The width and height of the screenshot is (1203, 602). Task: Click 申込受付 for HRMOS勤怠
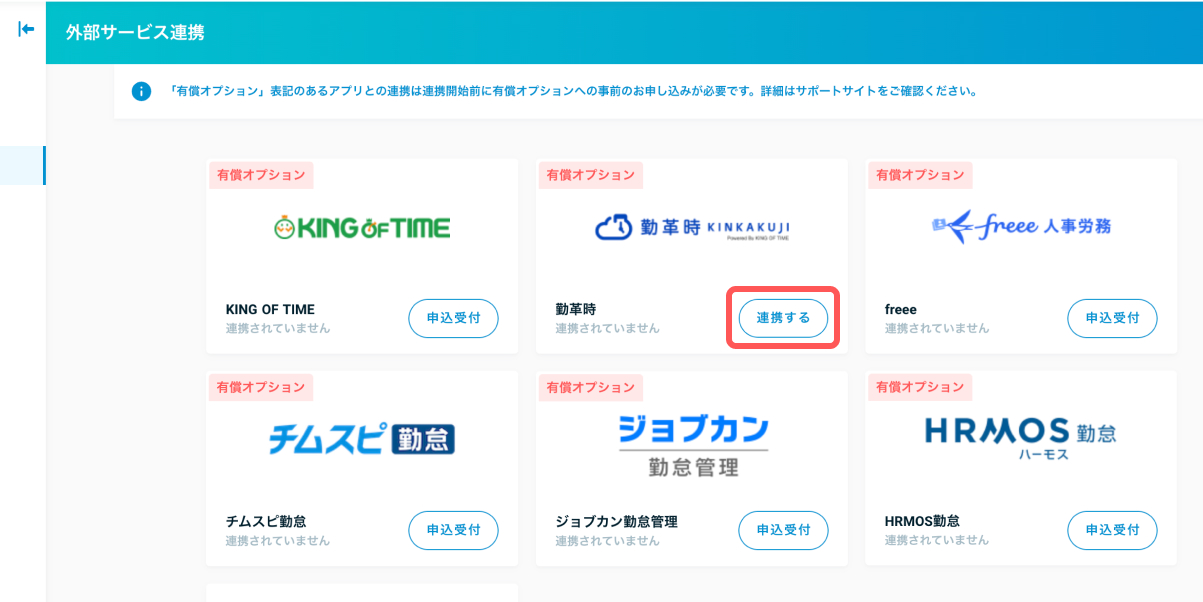[1112, 530]
